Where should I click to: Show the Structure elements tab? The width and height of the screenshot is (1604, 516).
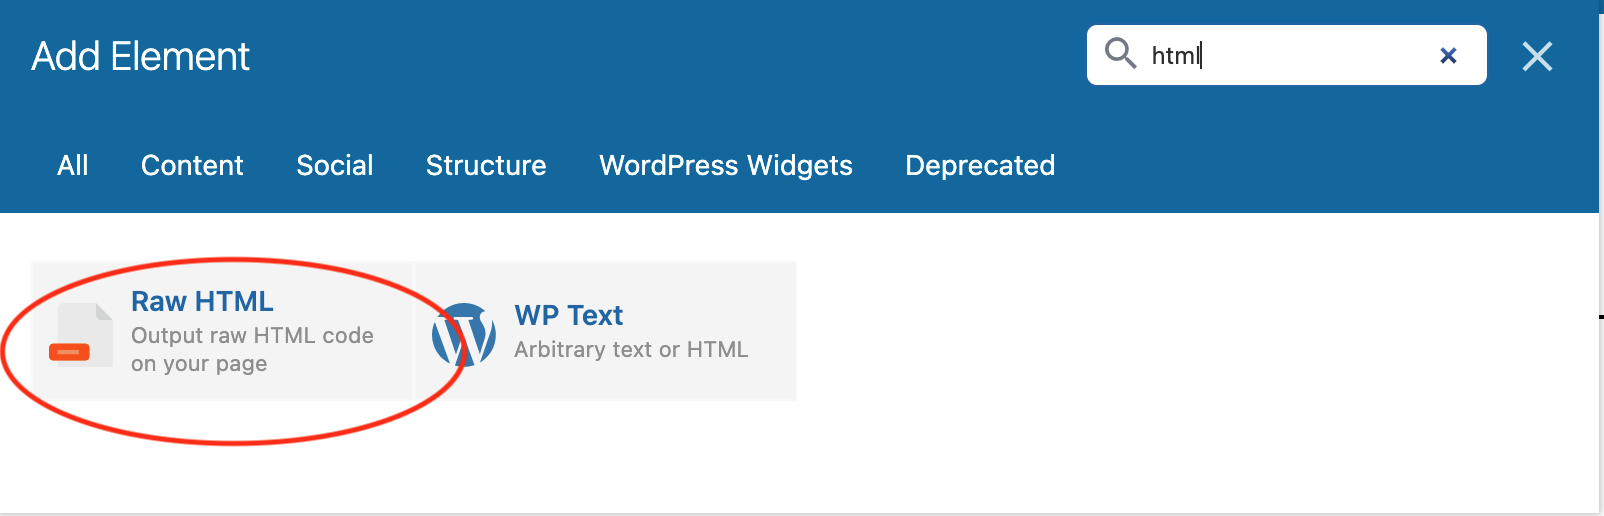point(486,165)
